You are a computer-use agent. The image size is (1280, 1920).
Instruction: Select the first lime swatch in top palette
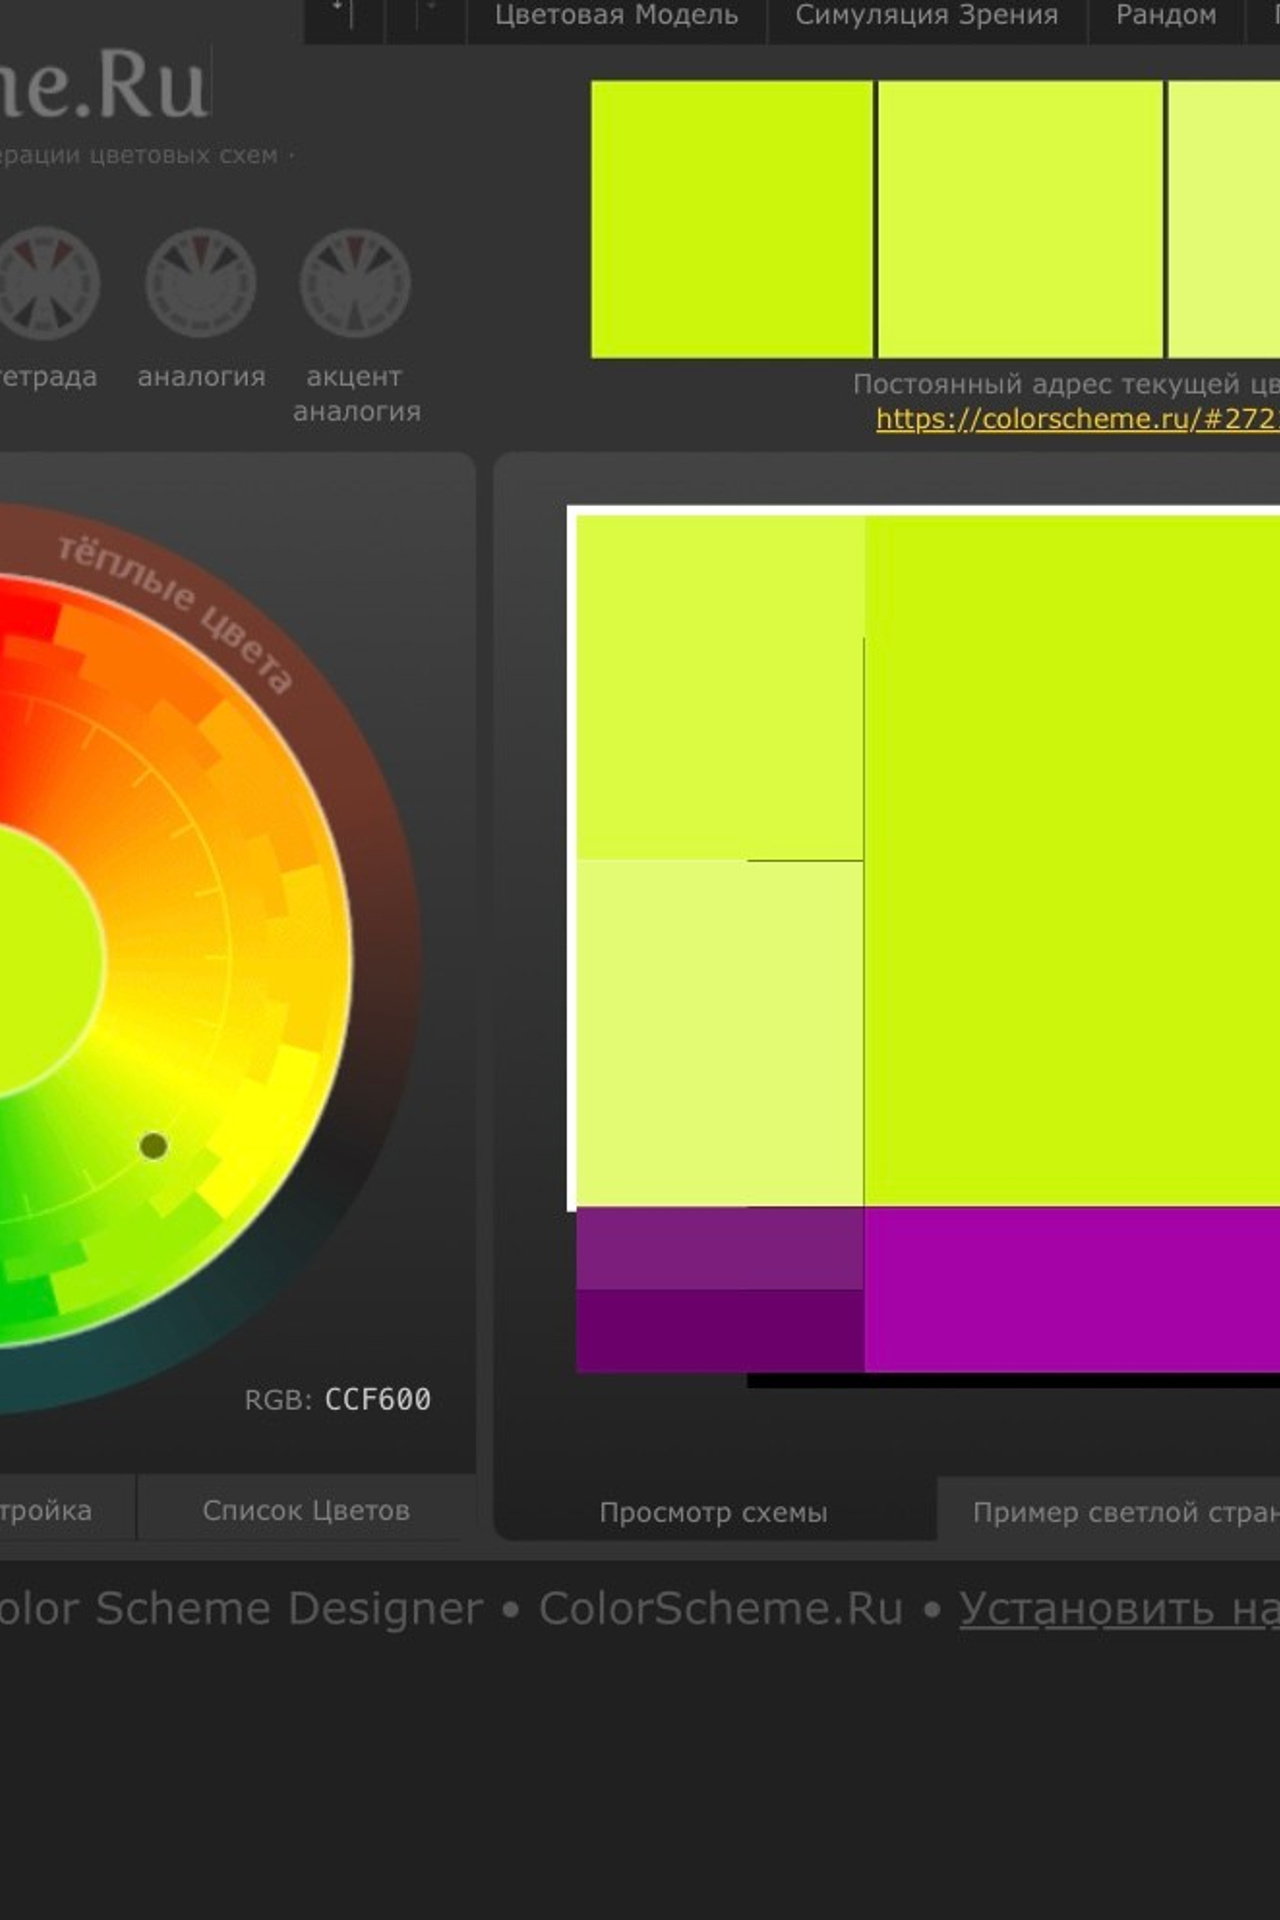tap(731, 219)
